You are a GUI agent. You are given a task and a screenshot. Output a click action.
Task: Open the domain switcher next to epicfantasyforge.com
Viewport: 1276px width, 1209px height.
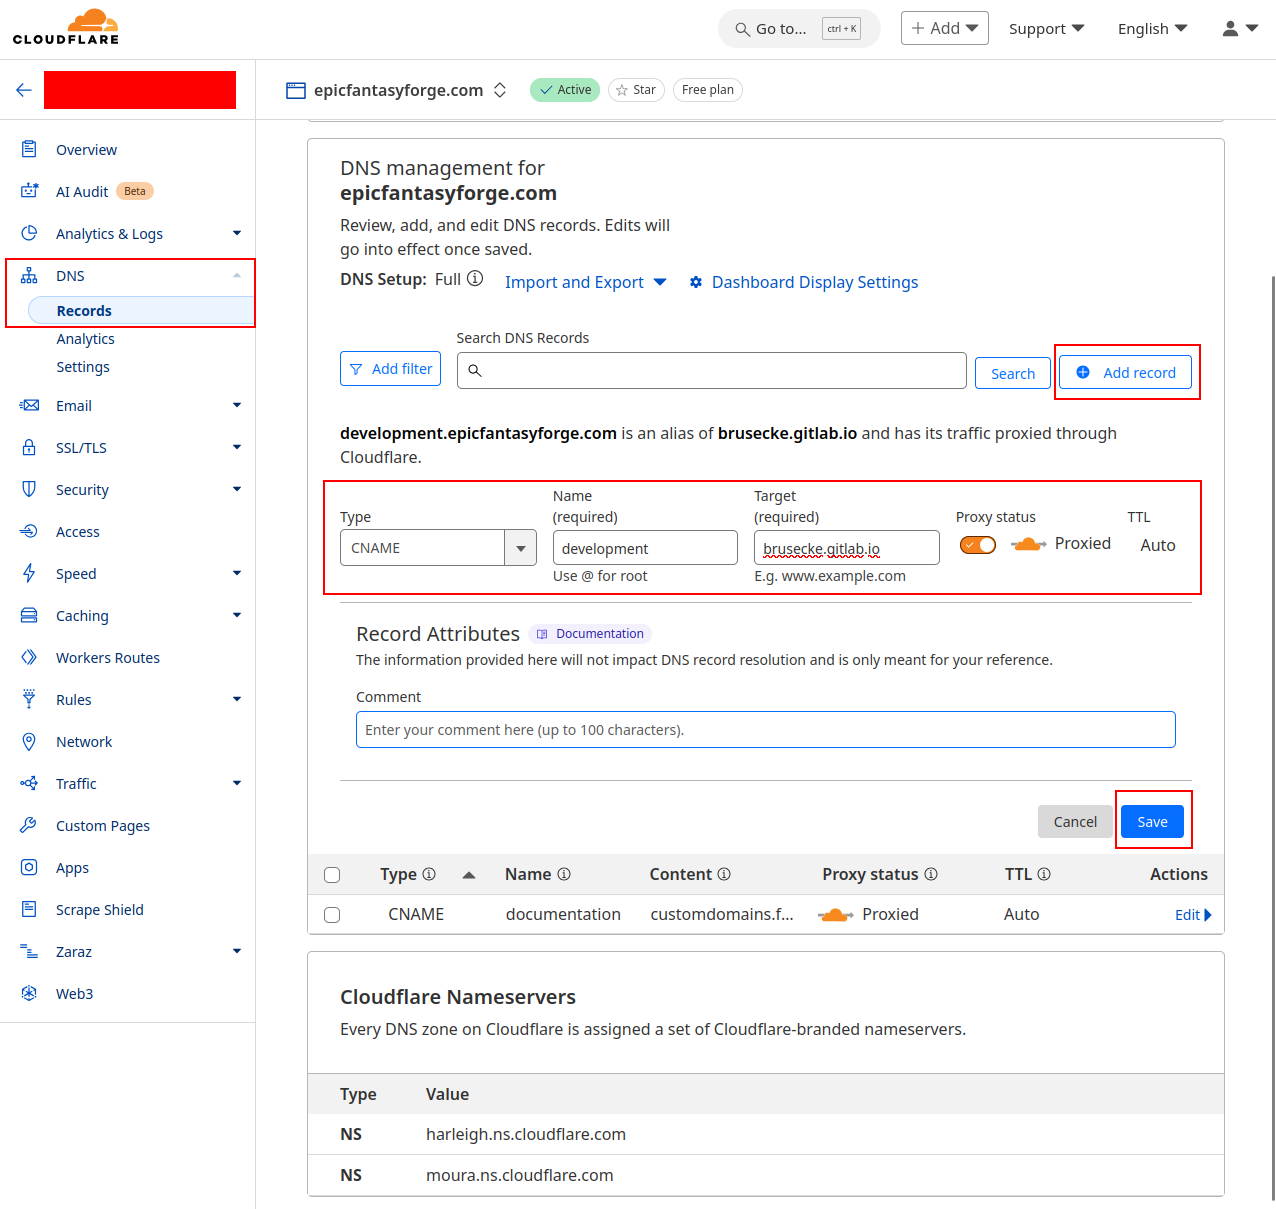pos(500,90)
